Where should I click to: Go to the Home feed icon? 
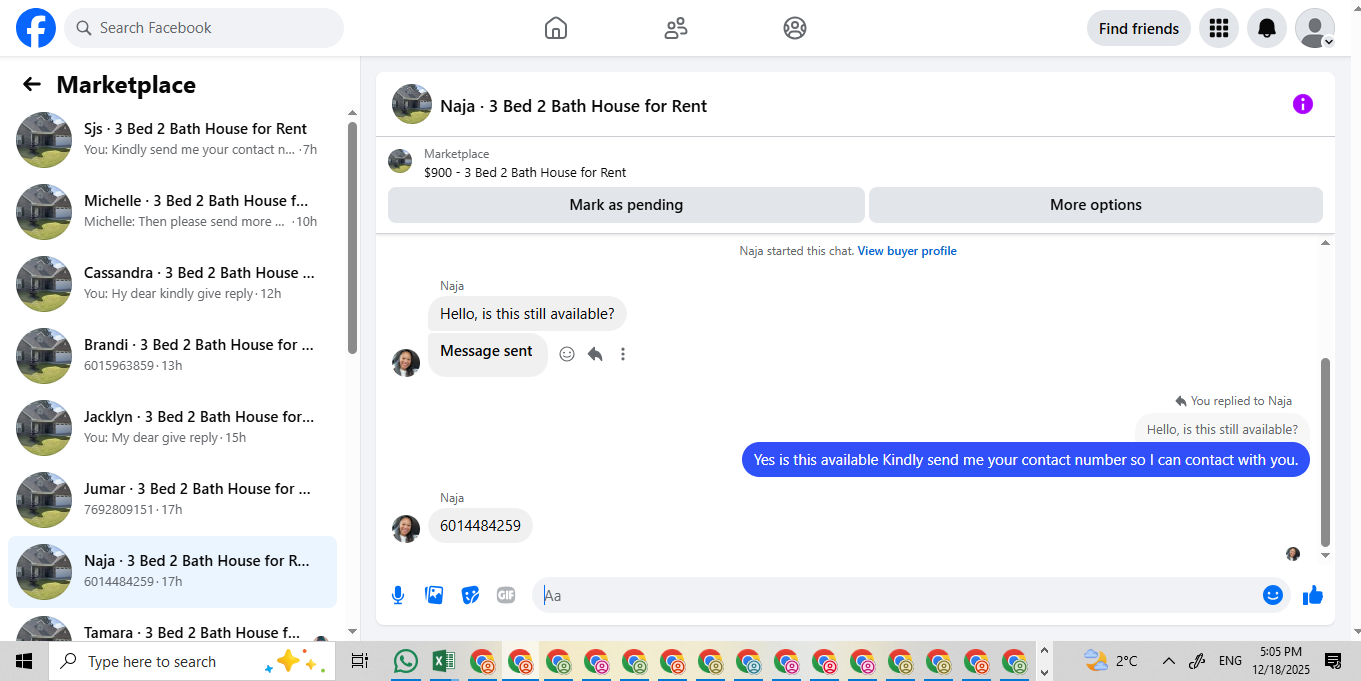(556, 28)
